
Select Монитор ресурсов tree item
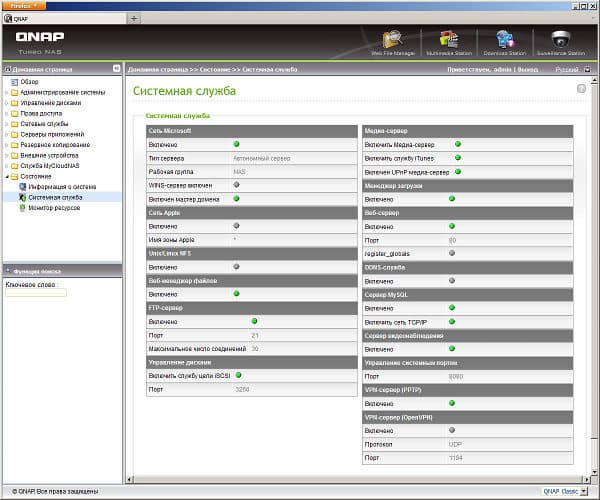[x=54, y=208]
